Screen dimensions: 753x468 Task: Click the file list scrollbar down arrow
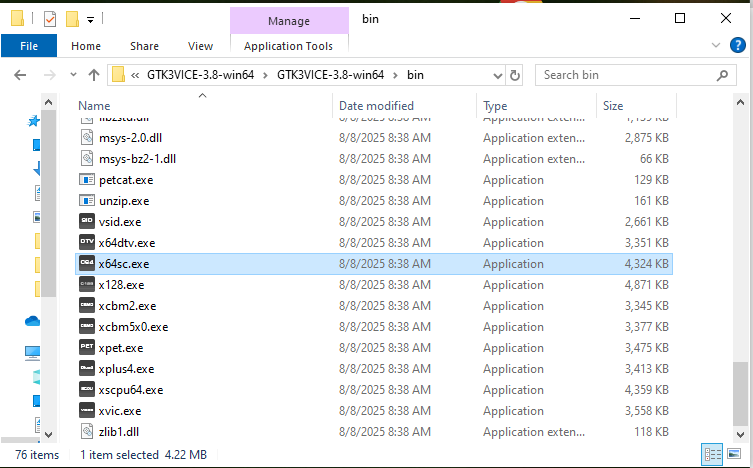741,434
